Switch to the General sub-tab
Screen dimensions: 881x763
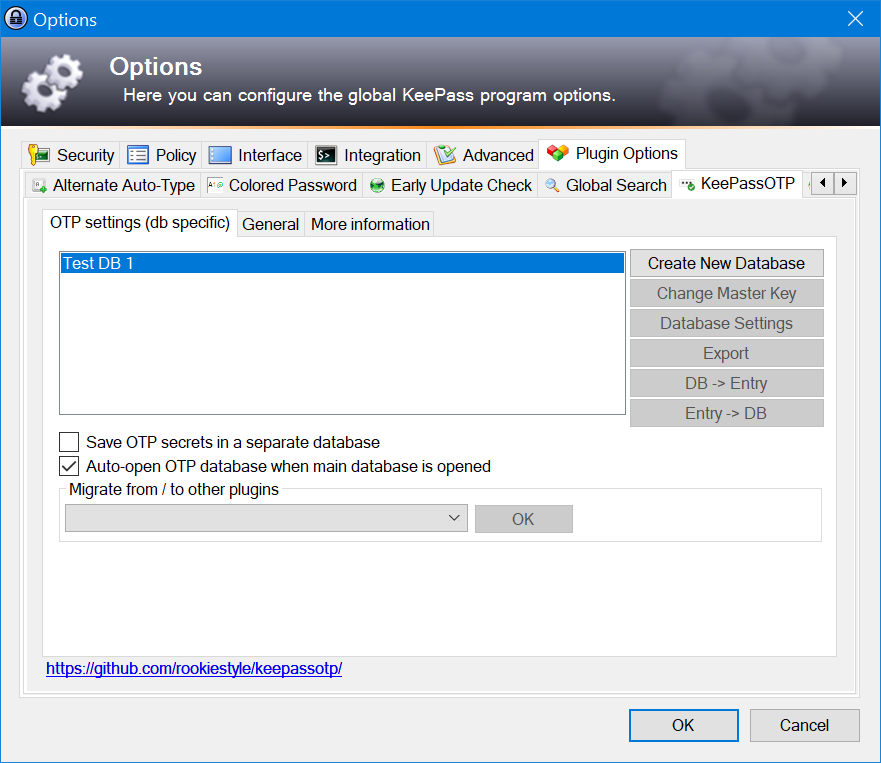click(x=270, y=224)
